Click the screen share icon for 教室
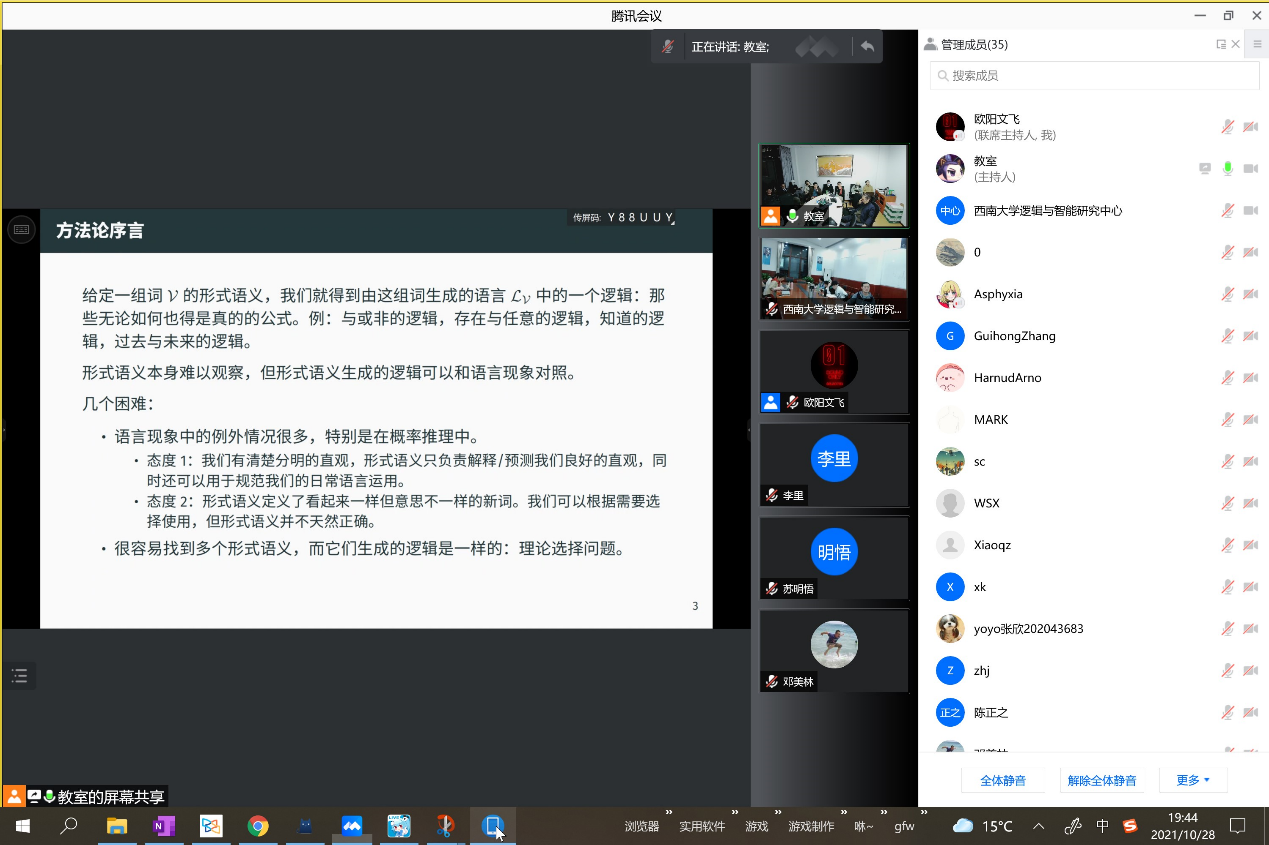Image resolution: width=1269 pixels, height=845 pixels. click(x=1205, y=169)
